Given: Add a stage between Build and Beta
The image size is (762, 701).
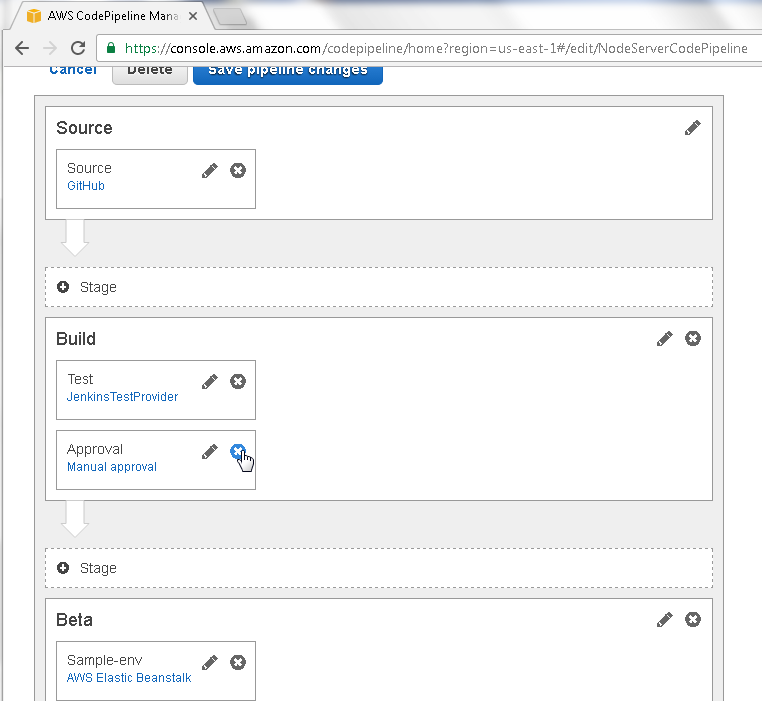Looking at the screenshot, I should coord(379,568).
